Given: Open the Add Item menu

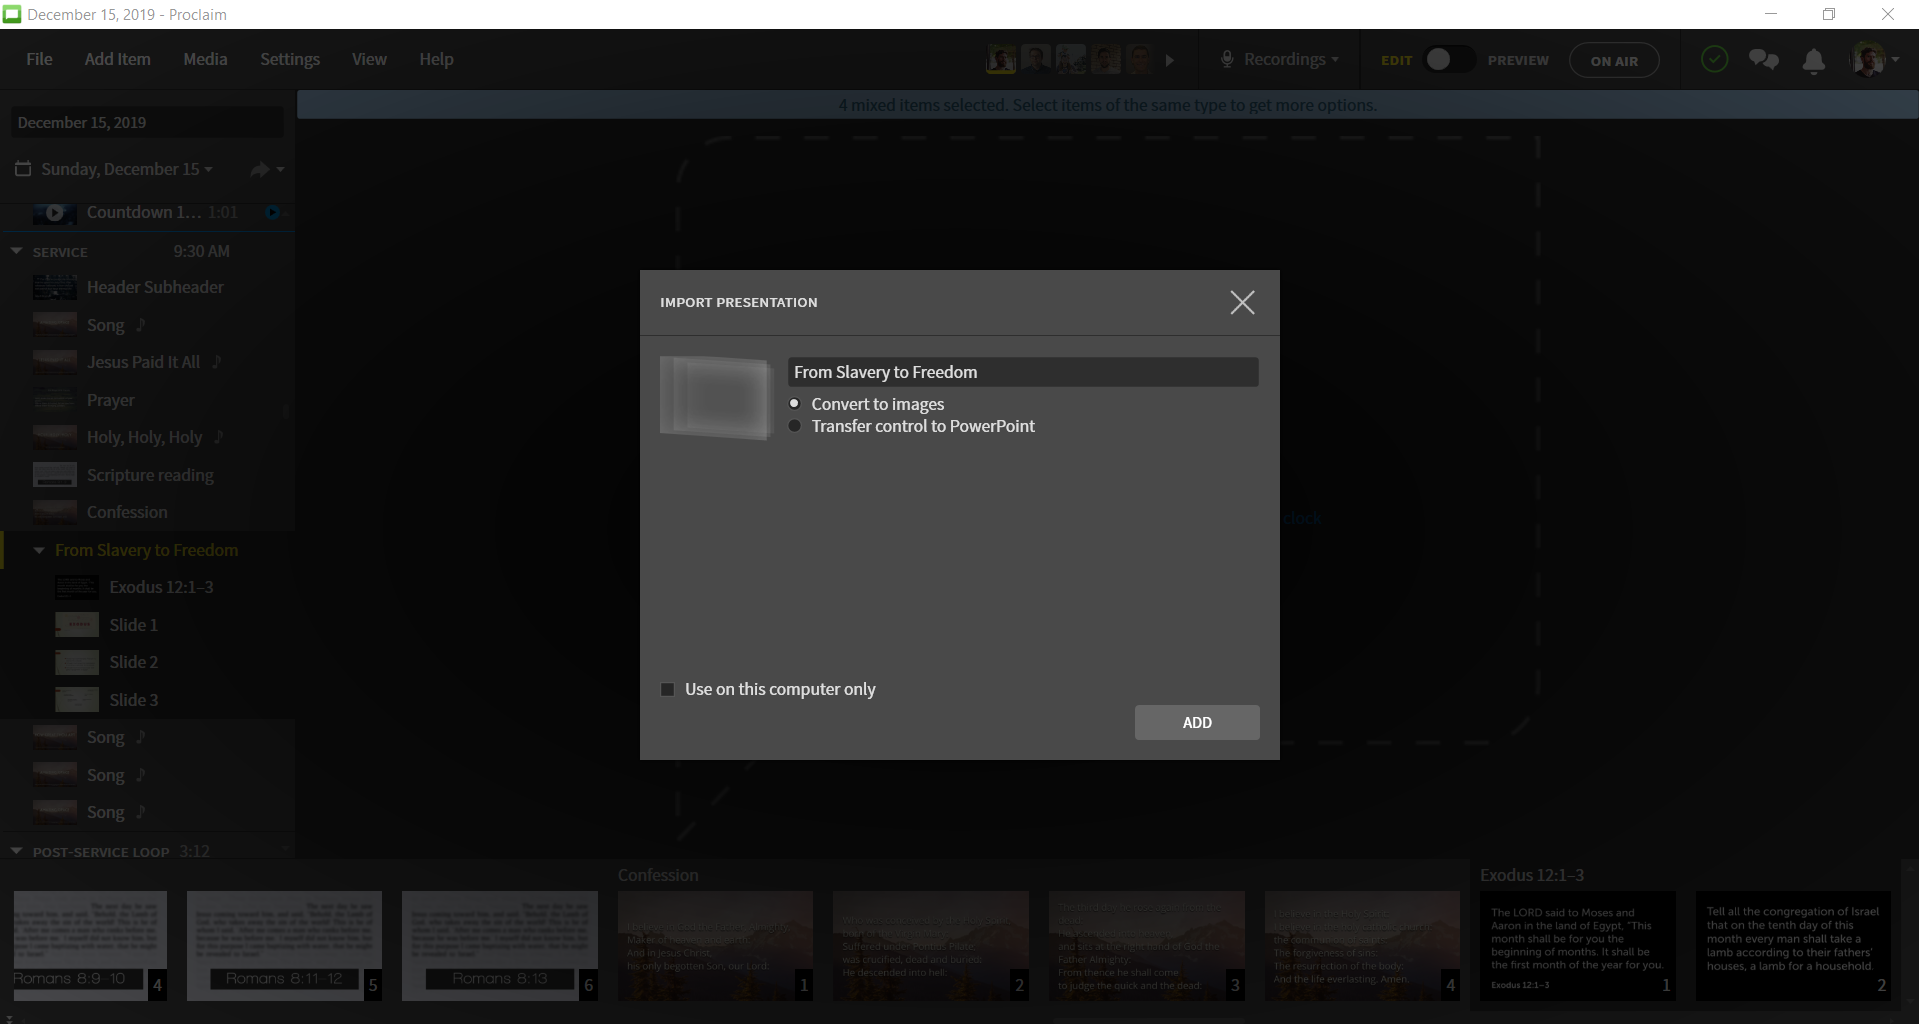Looking at the screenshot, I should pos(117,59).
